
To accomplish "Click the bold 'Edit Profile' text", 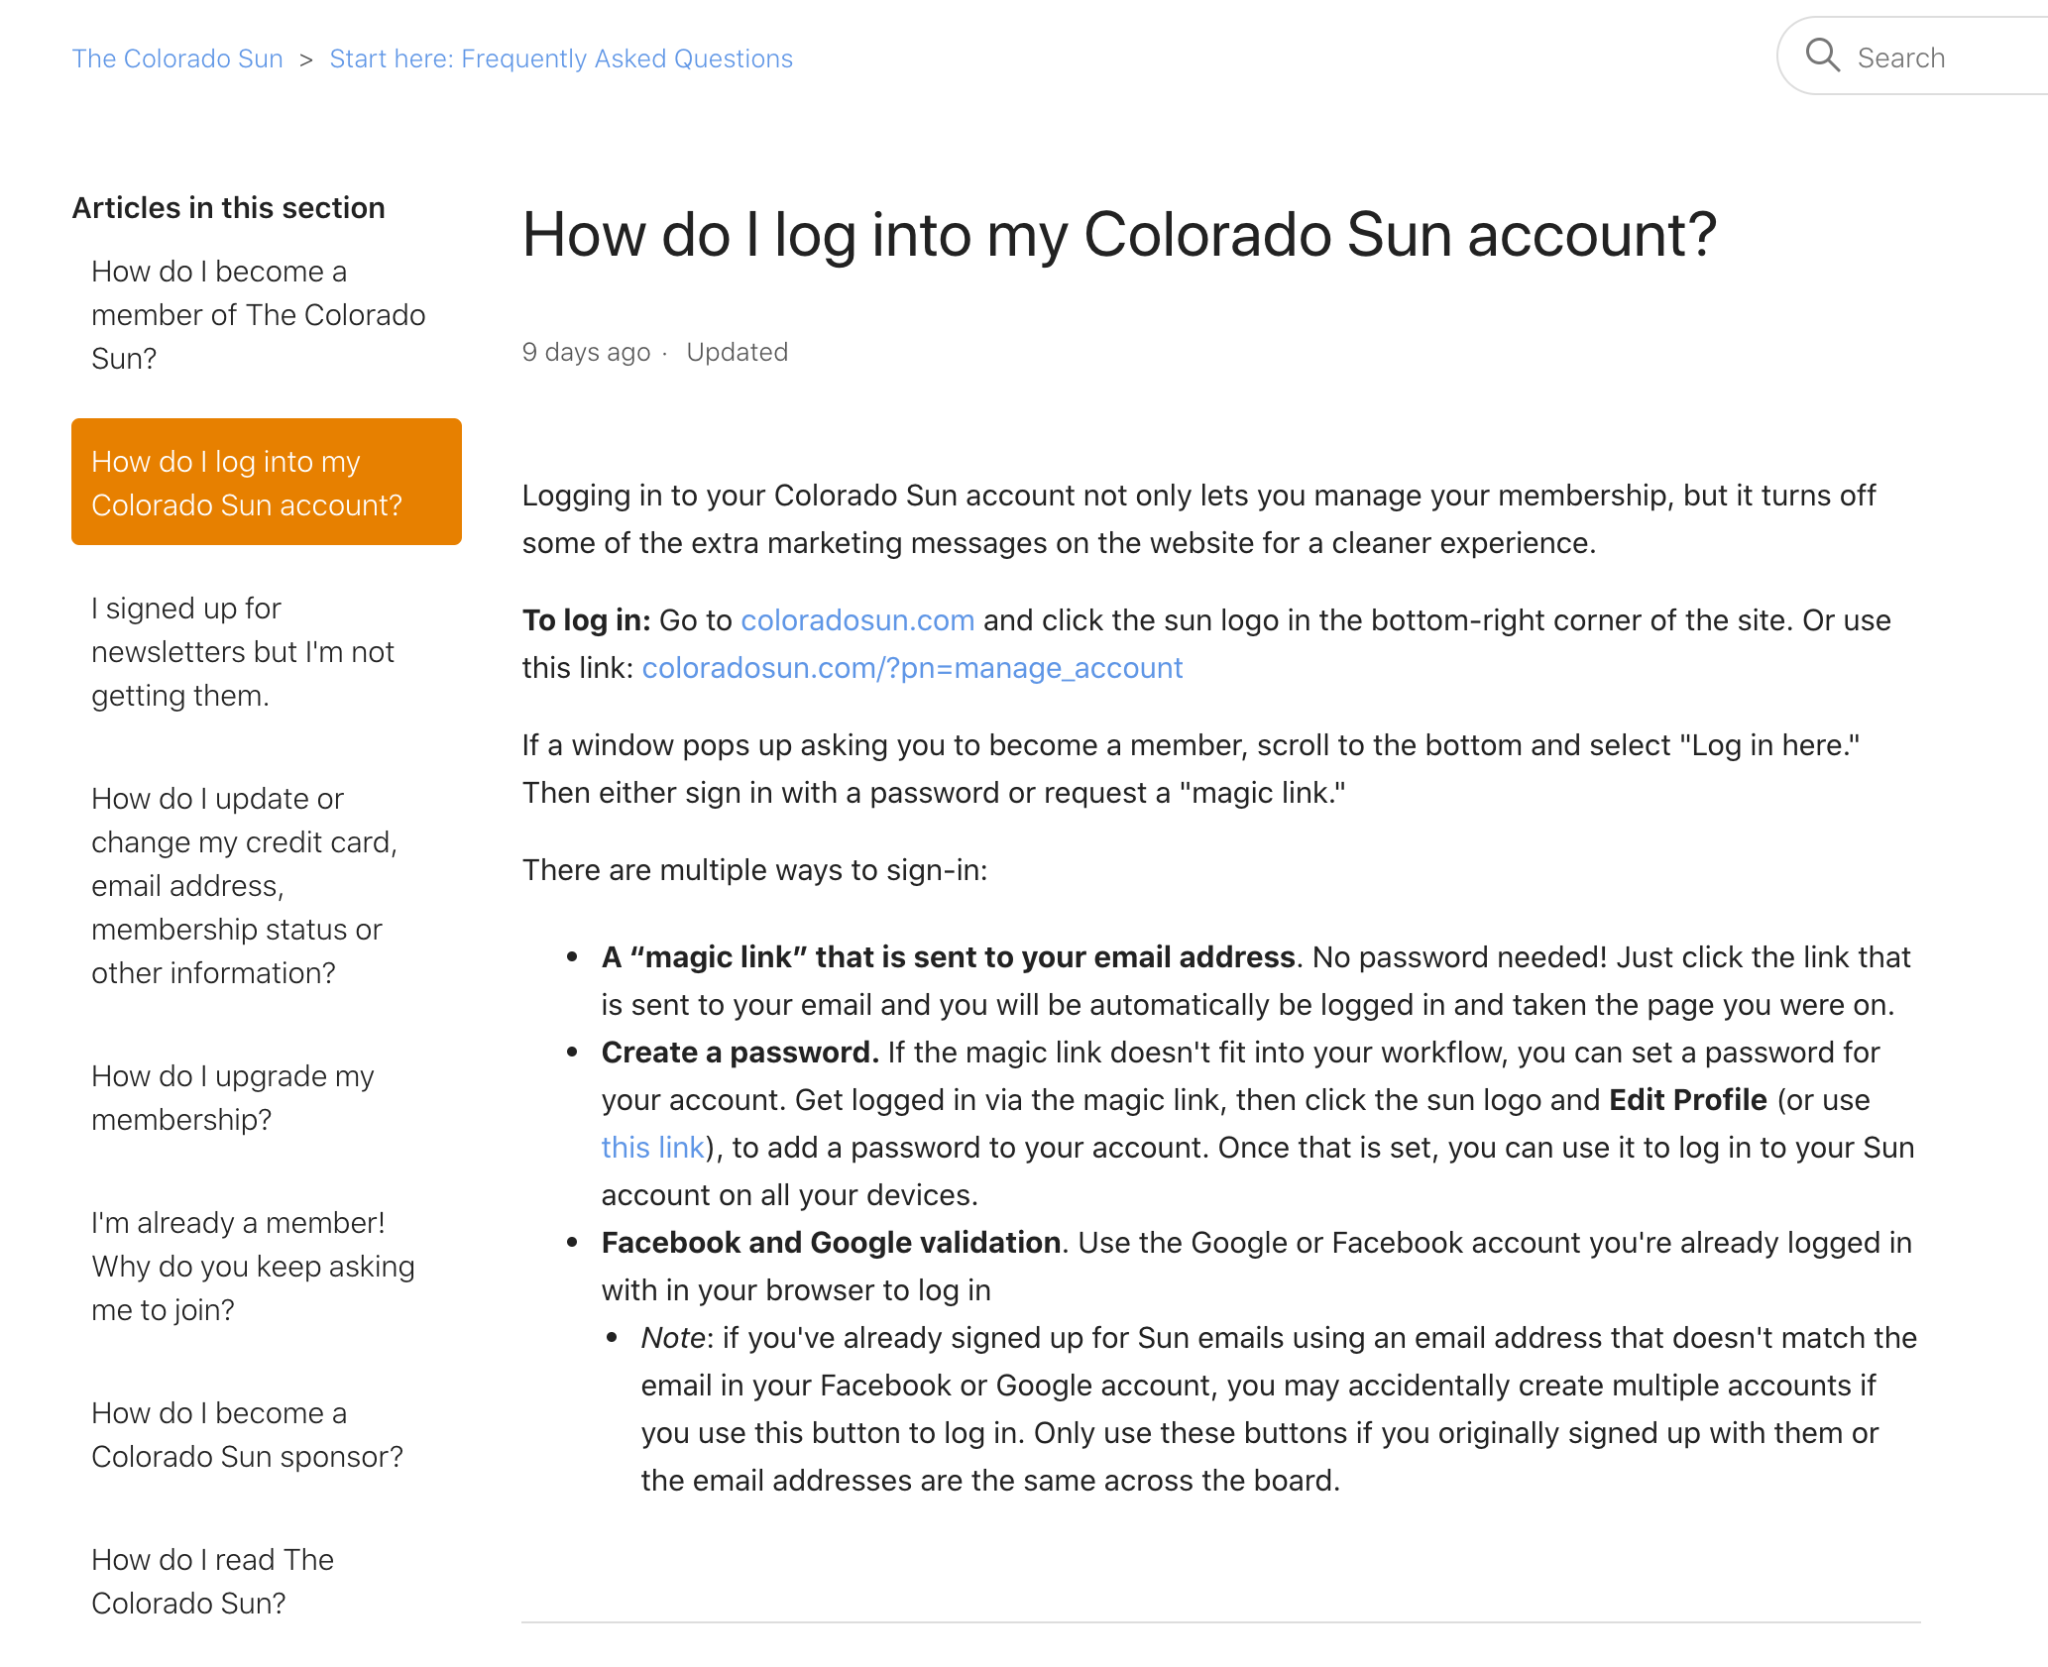I will click(1687, 1100).
